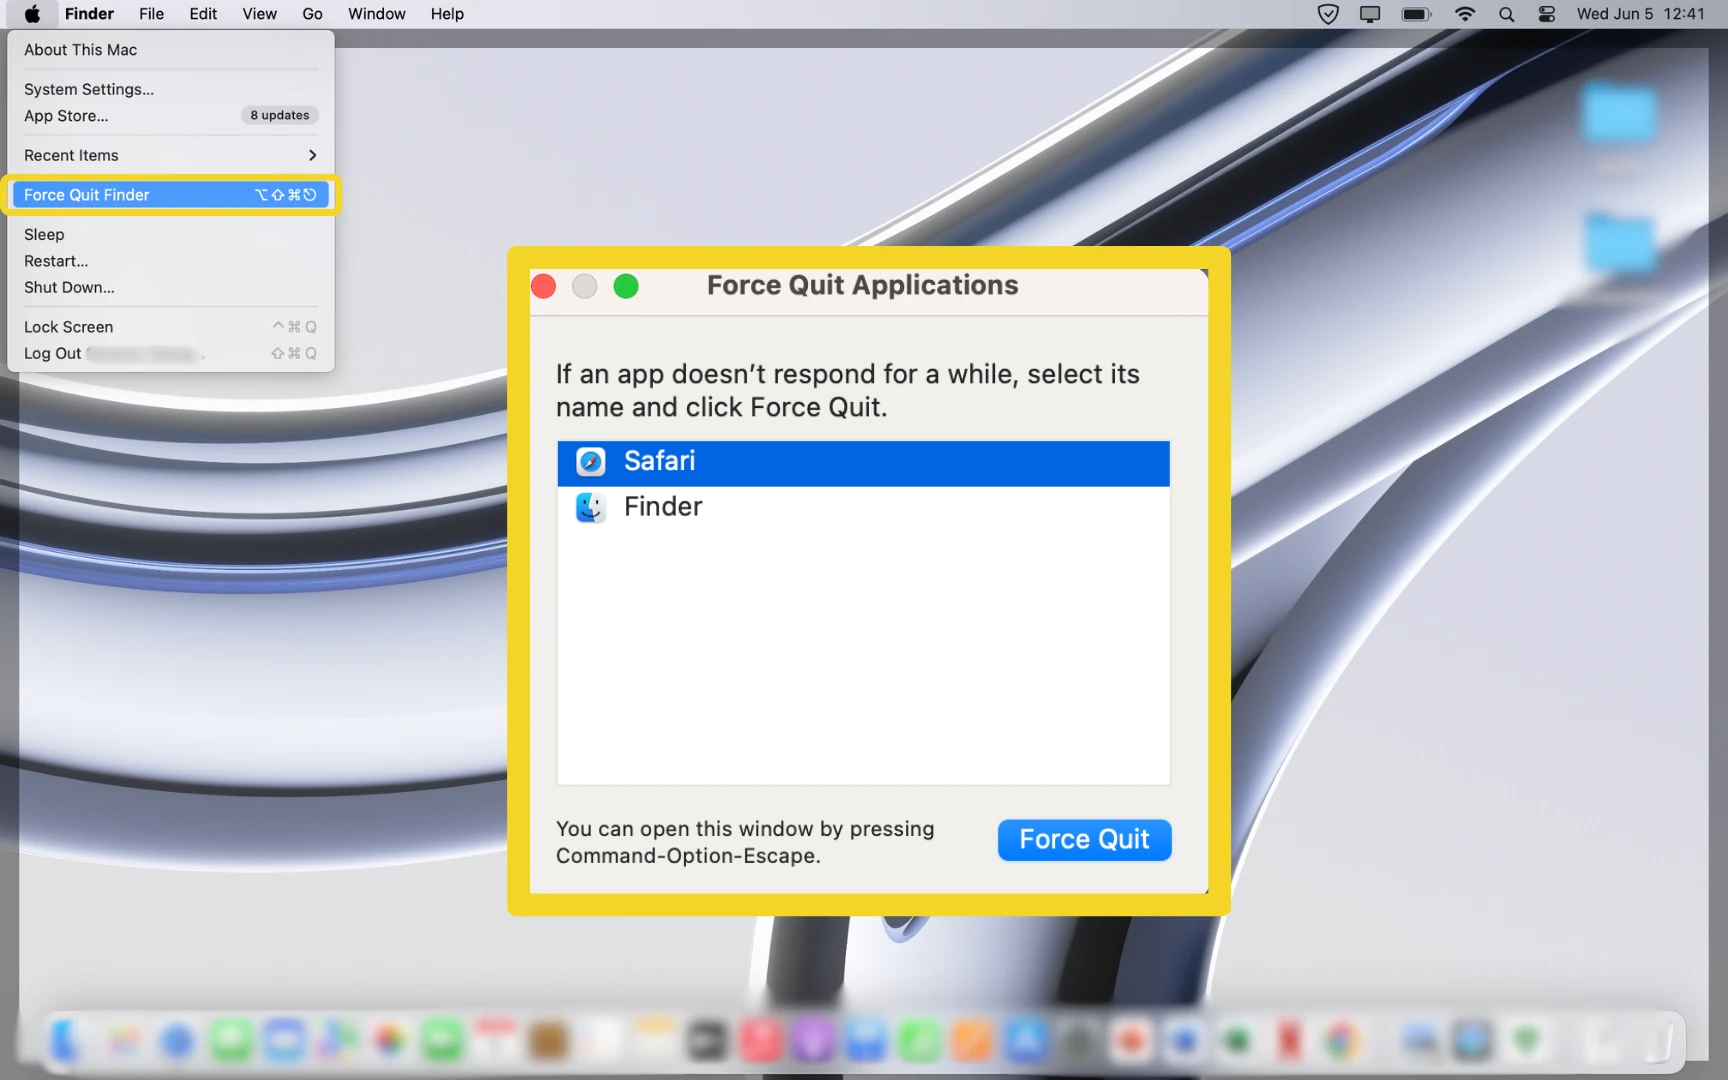Open the View menu

(259, 14)
